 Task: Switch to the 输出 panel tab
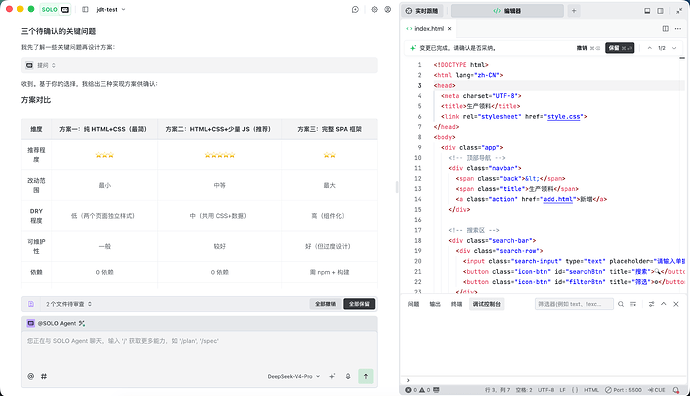pyautogui.click(x=435, y=304)
